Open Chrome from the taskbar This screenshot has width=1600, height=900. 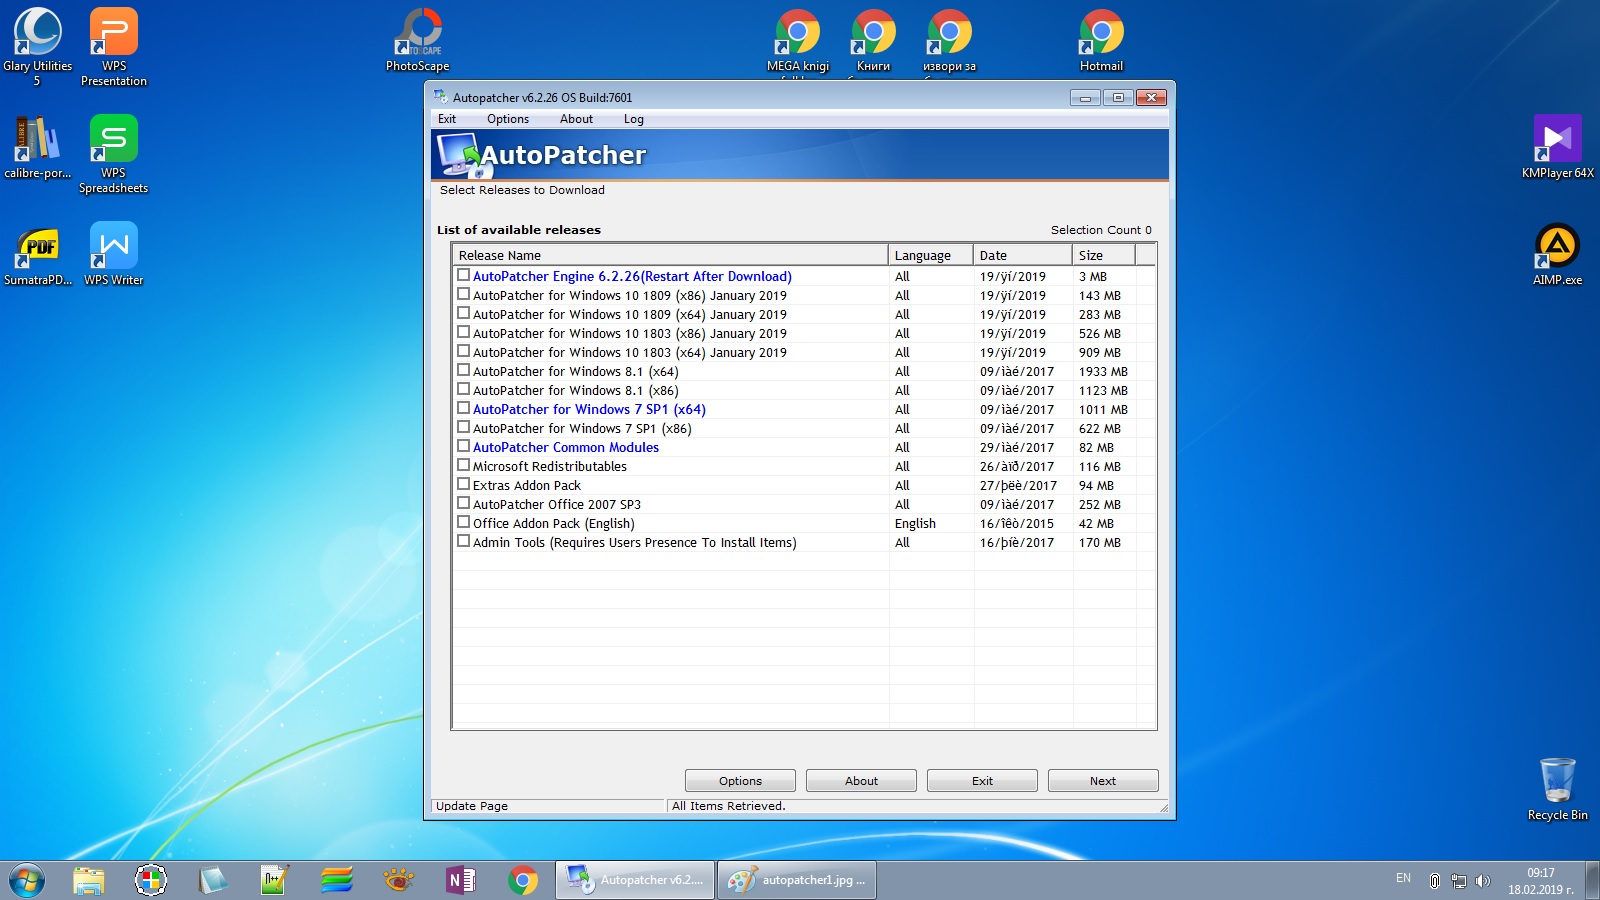(x=522, y=880)
